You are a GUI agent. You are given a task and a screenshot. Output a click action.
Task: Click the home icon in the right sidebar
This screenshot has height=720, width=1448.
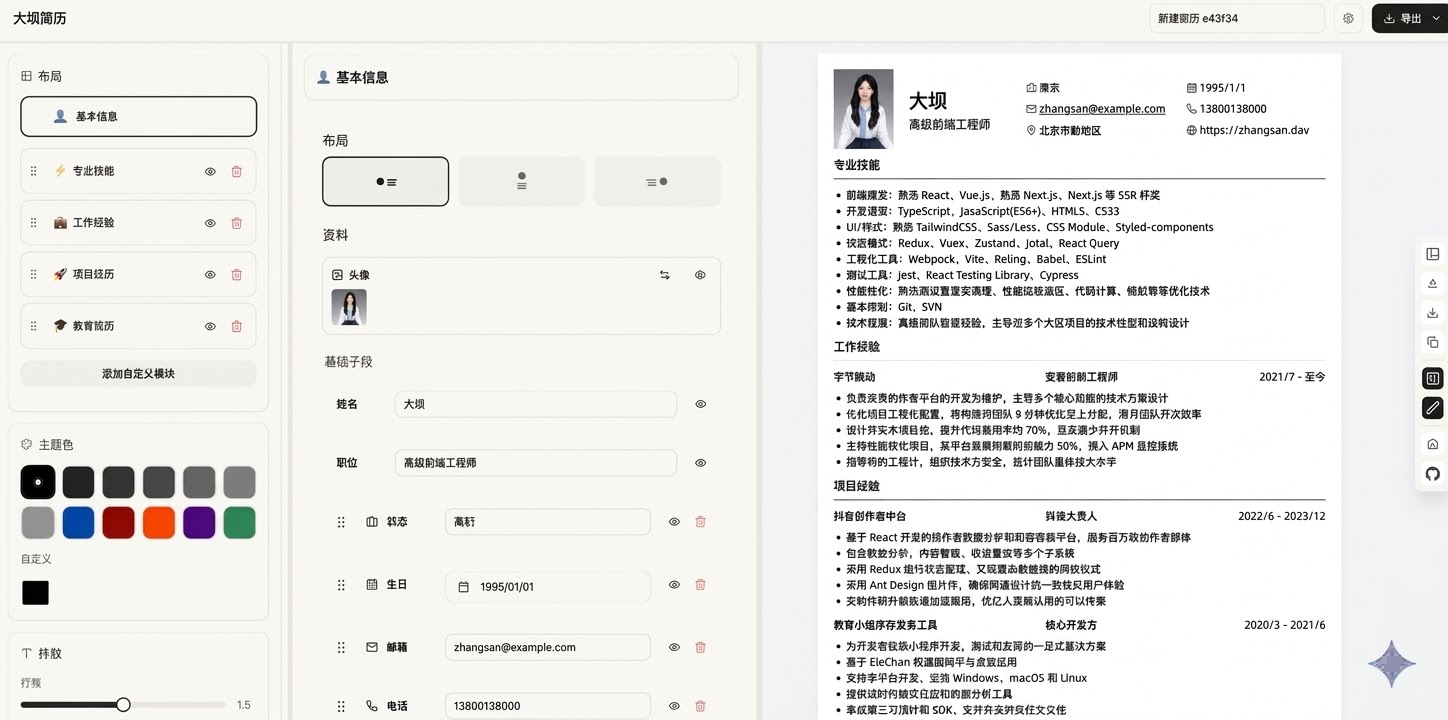[x=1432, y=443]
